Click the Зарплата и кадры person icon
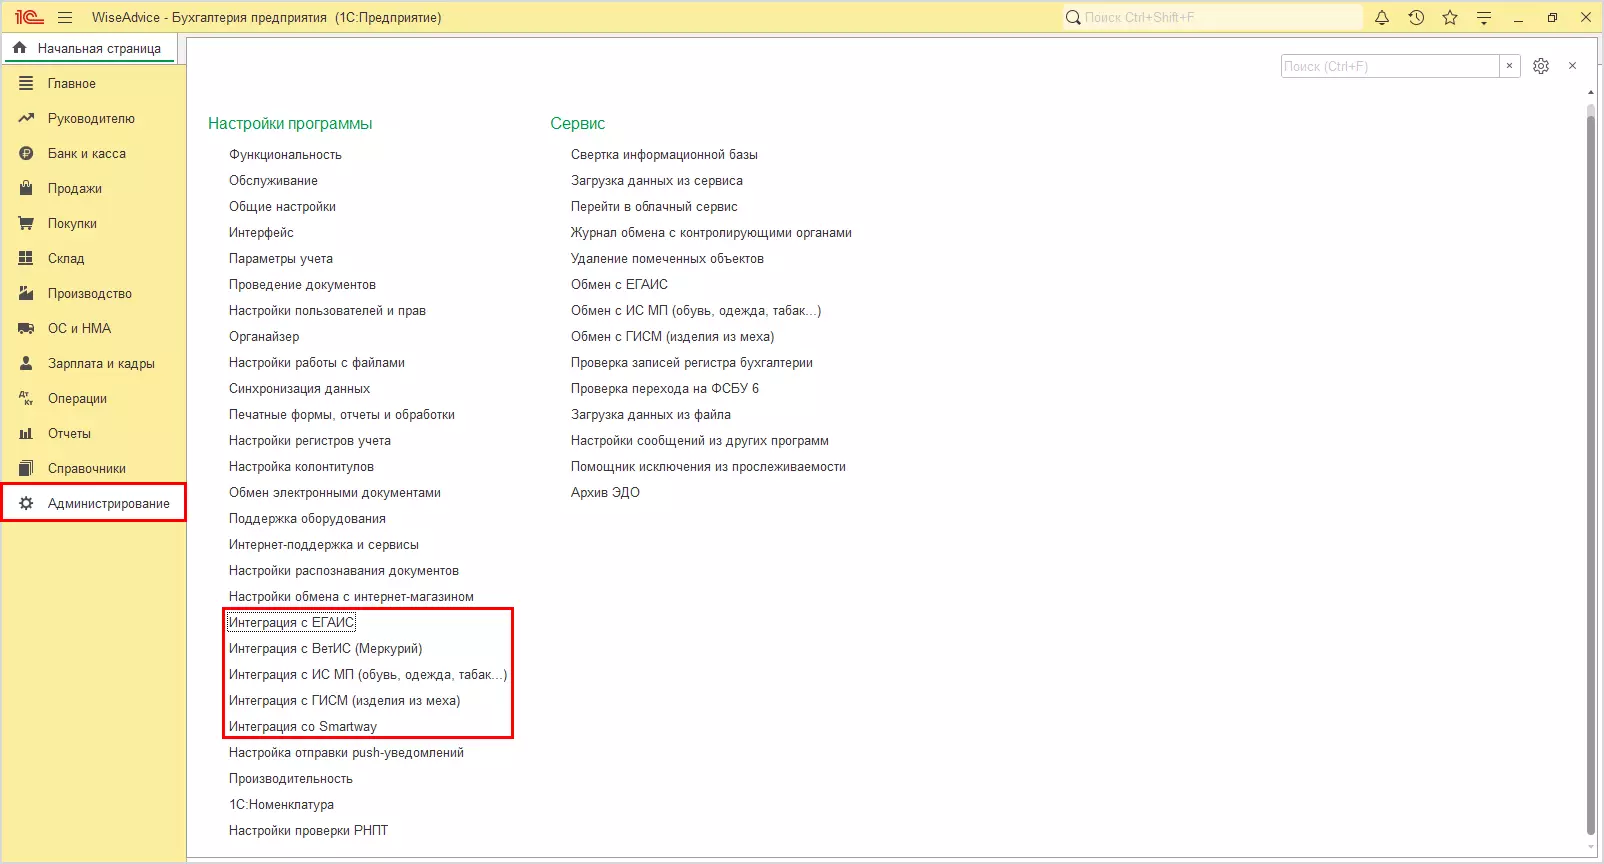Image resolution: width=1604 pixels, height=864 pixels. point(26,364)
